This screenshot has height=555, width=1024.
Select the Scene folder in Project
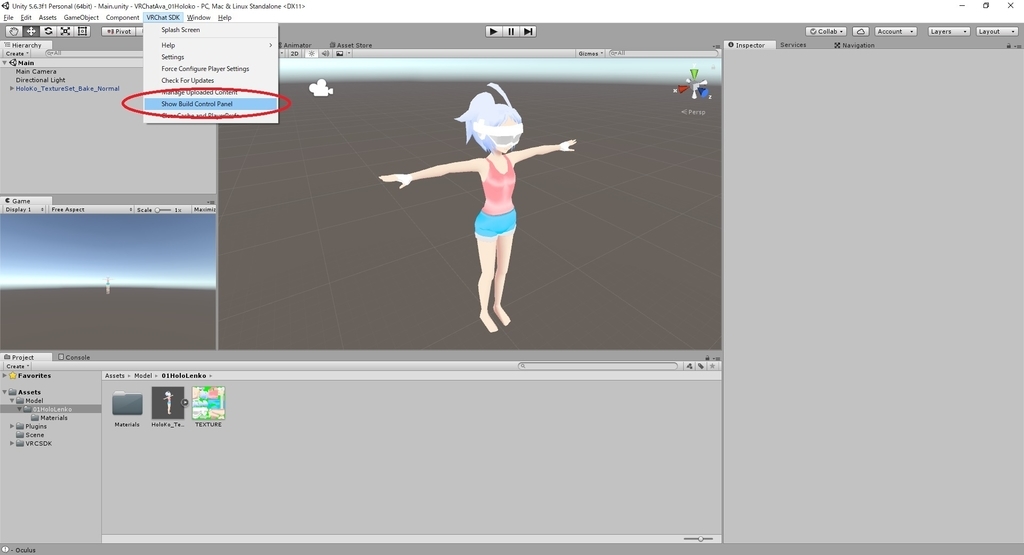[x=30, y=435]
